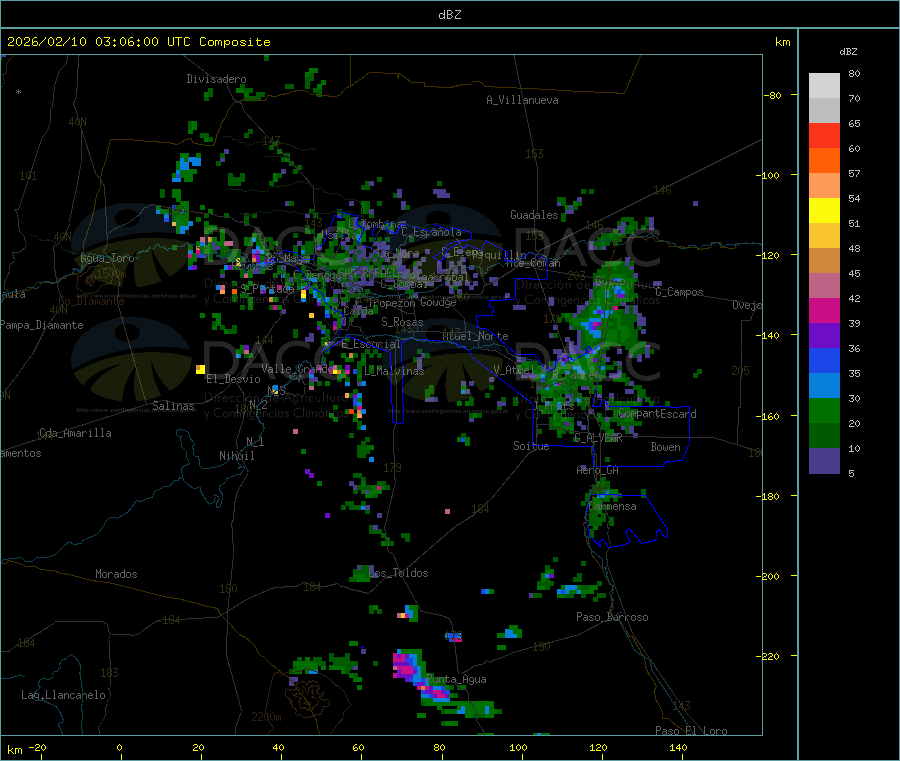Select the 'Bowen' label

665,447
